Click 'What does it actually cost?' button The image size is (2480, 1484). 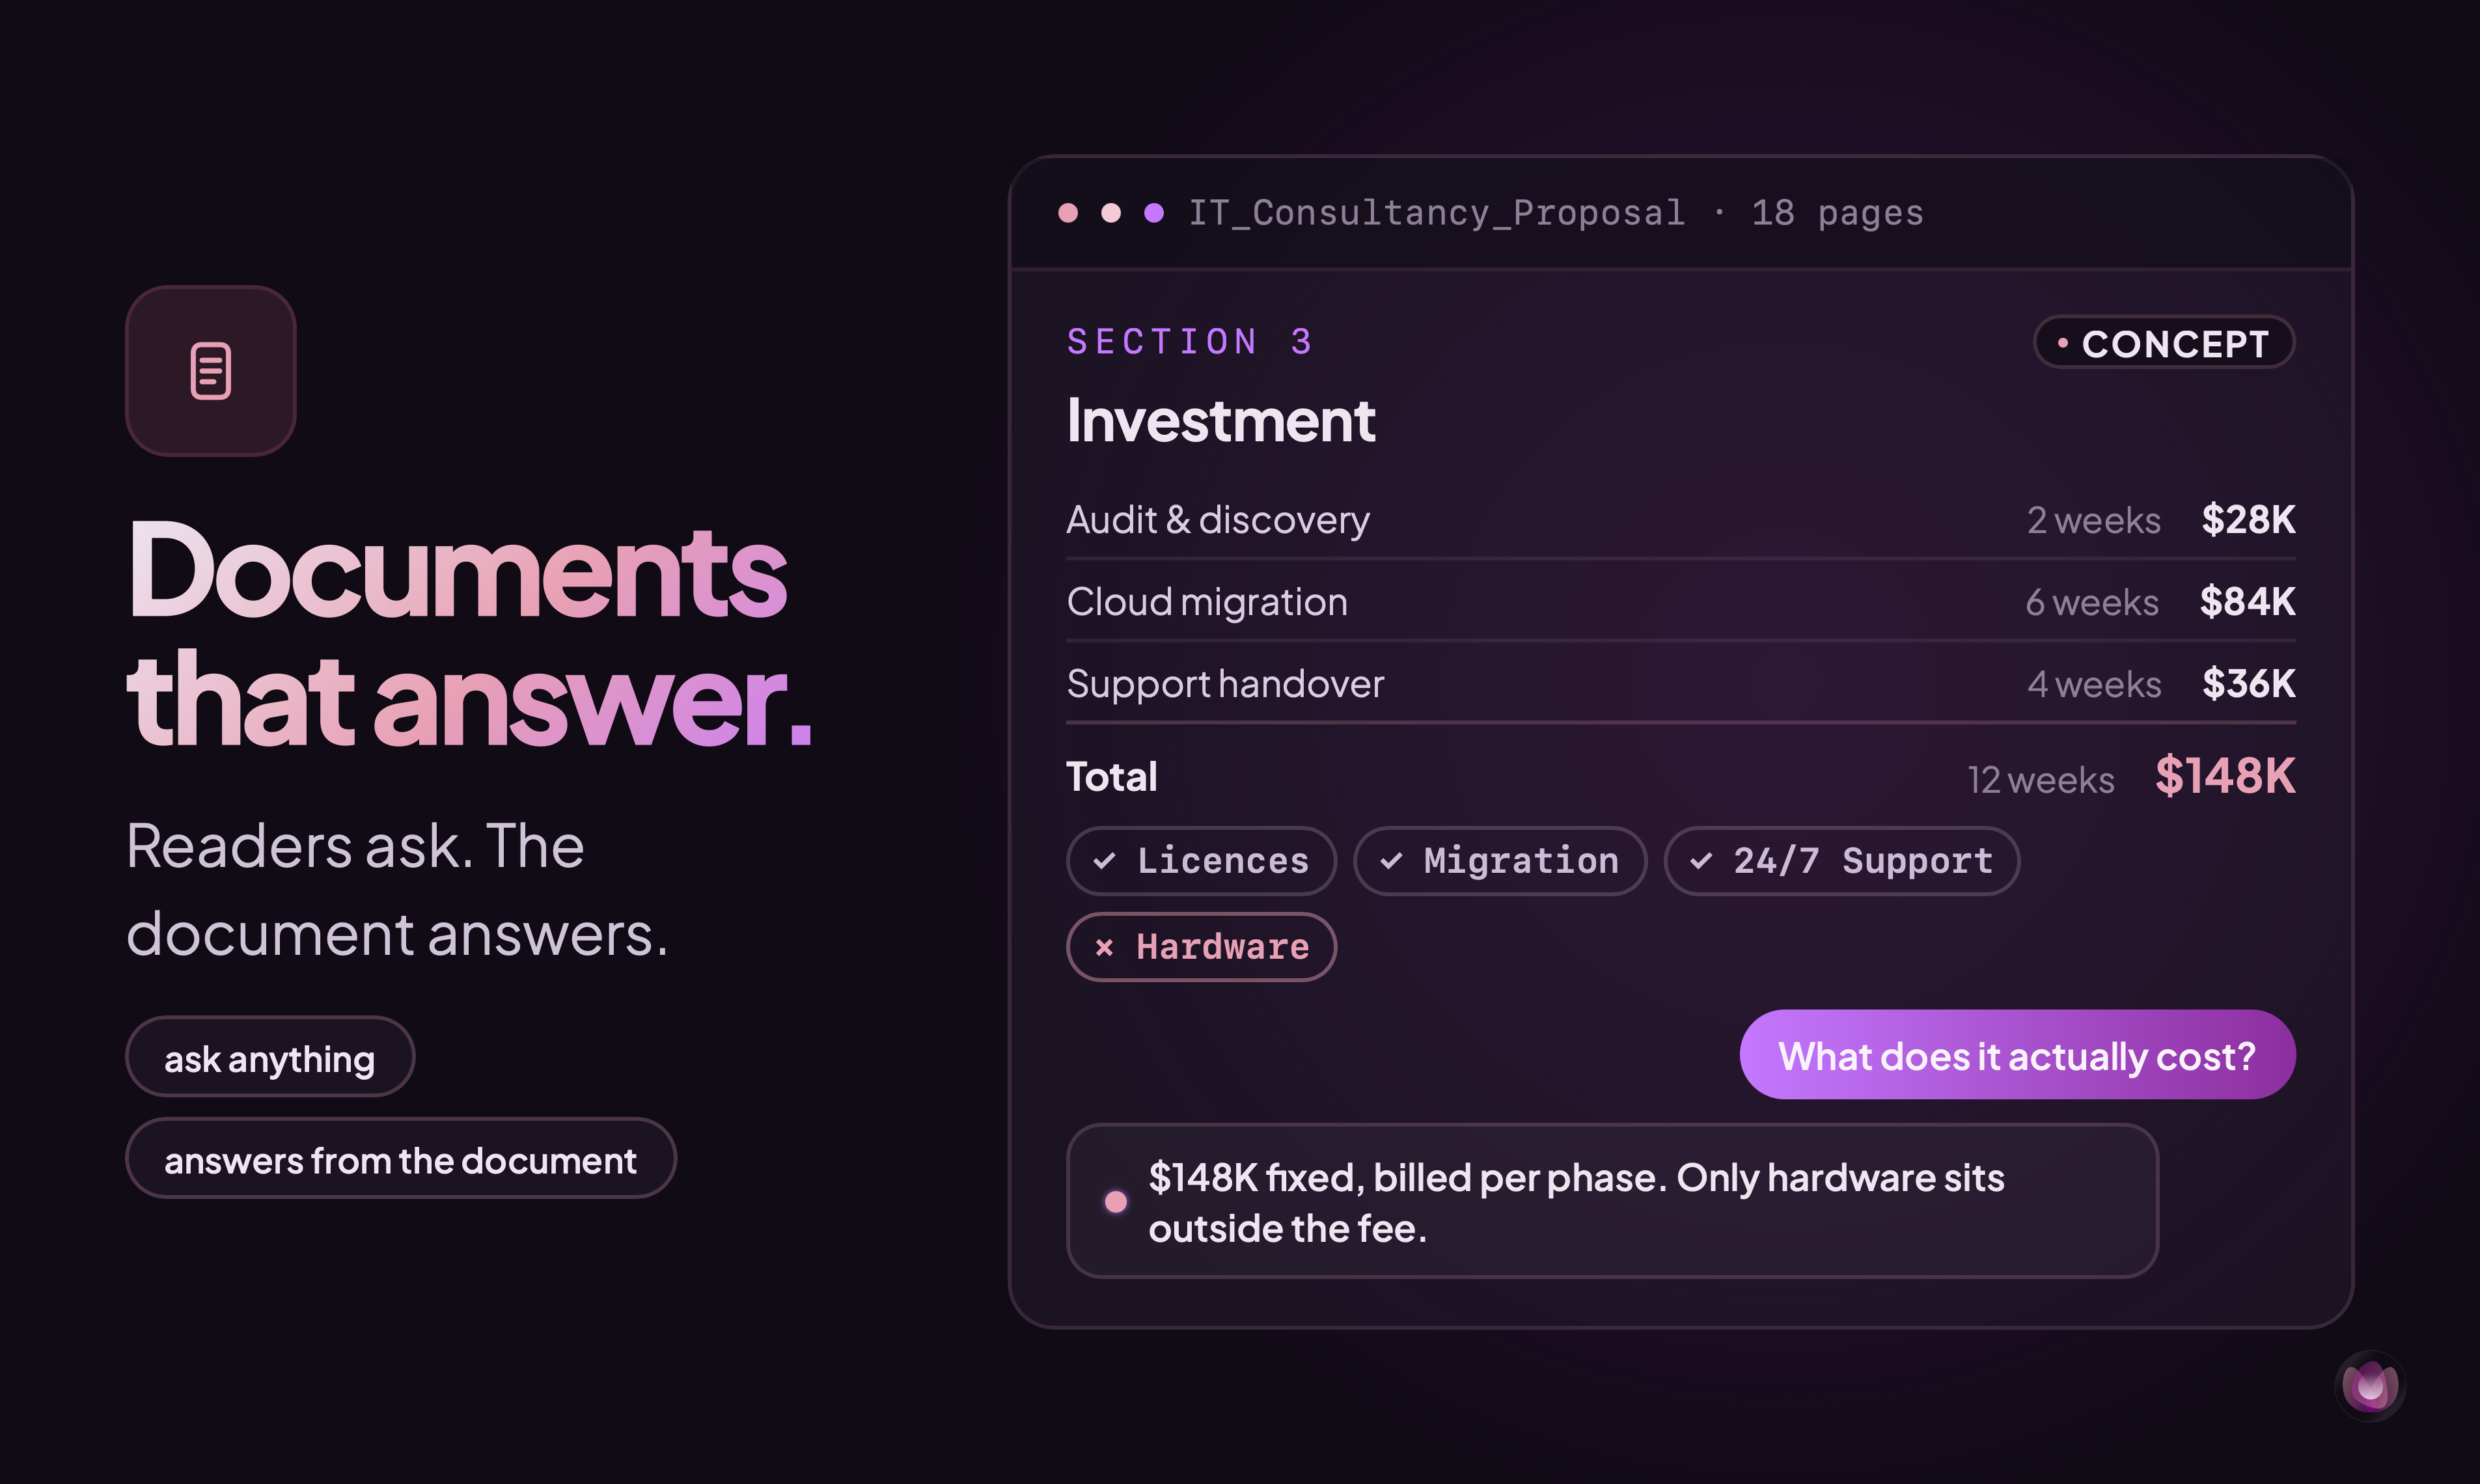[2017, 1055]
